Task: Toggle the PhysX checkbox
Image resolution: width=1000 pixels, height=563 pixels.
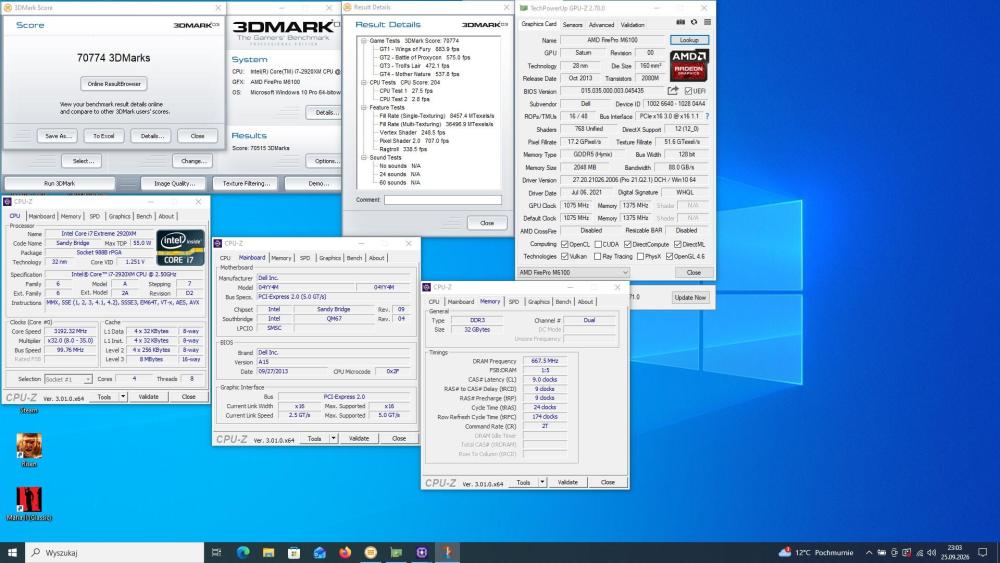Action: pyautogui.click(x=640, y=256)
